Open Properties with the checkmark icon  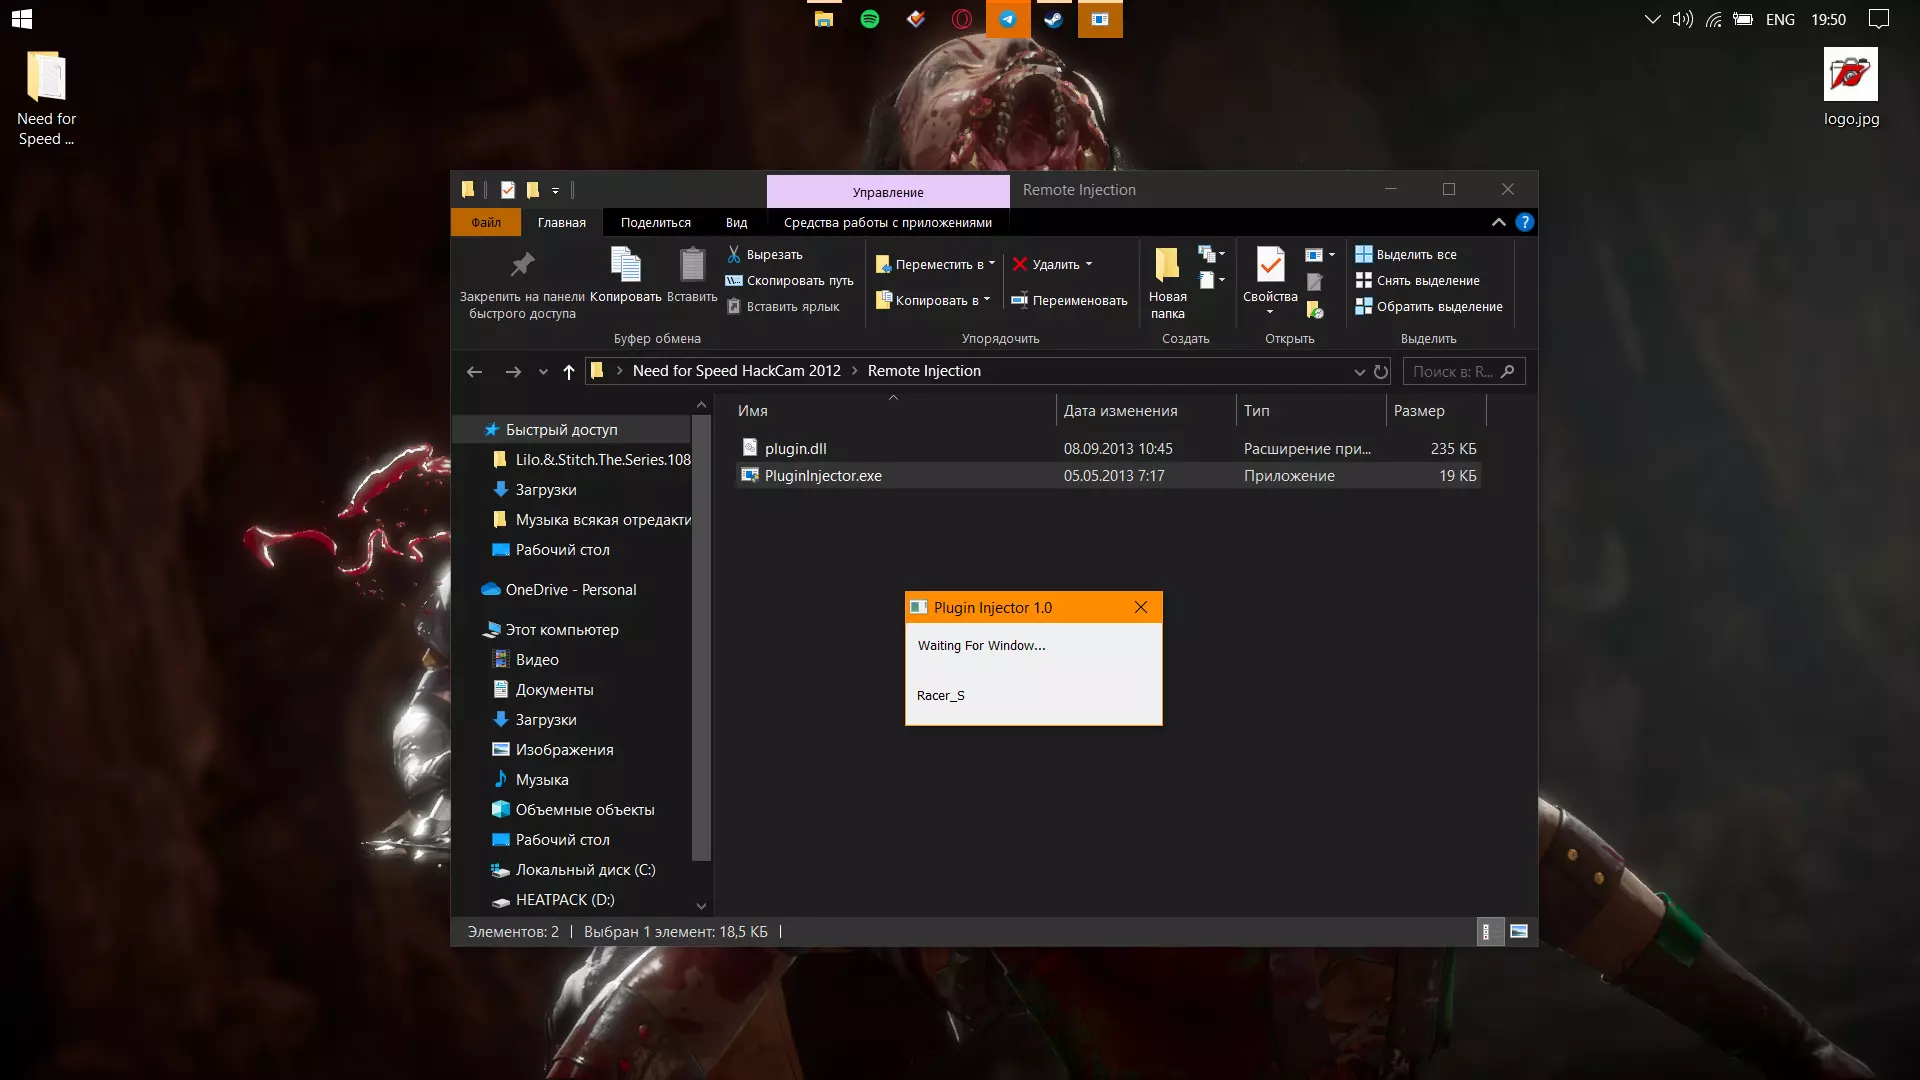click(x=1270, y=266)
